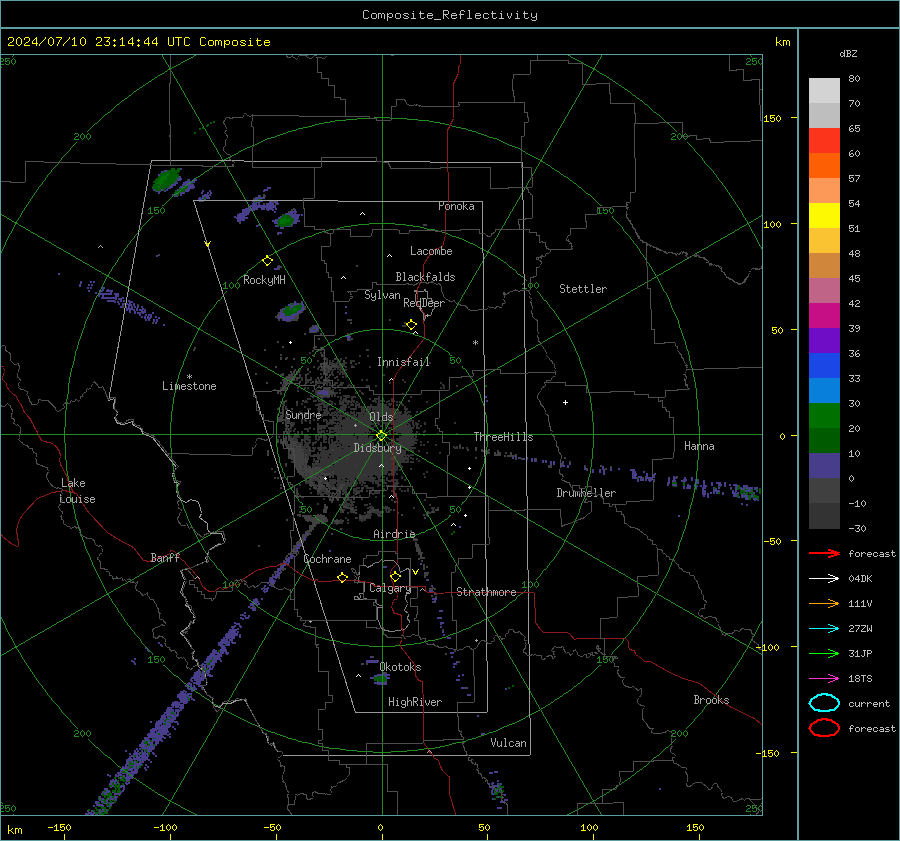900x841 pixels.
Task: Select the blue 36-33 dBZ swatch
Action: (x=824, y=366)
